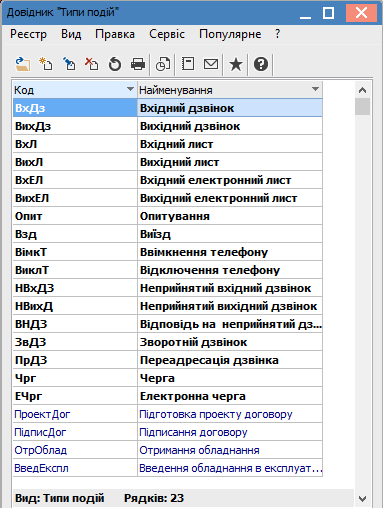Viewport: 383px width, 508px height.
Task: Open help via question mark icon
Action: [261, 64]
